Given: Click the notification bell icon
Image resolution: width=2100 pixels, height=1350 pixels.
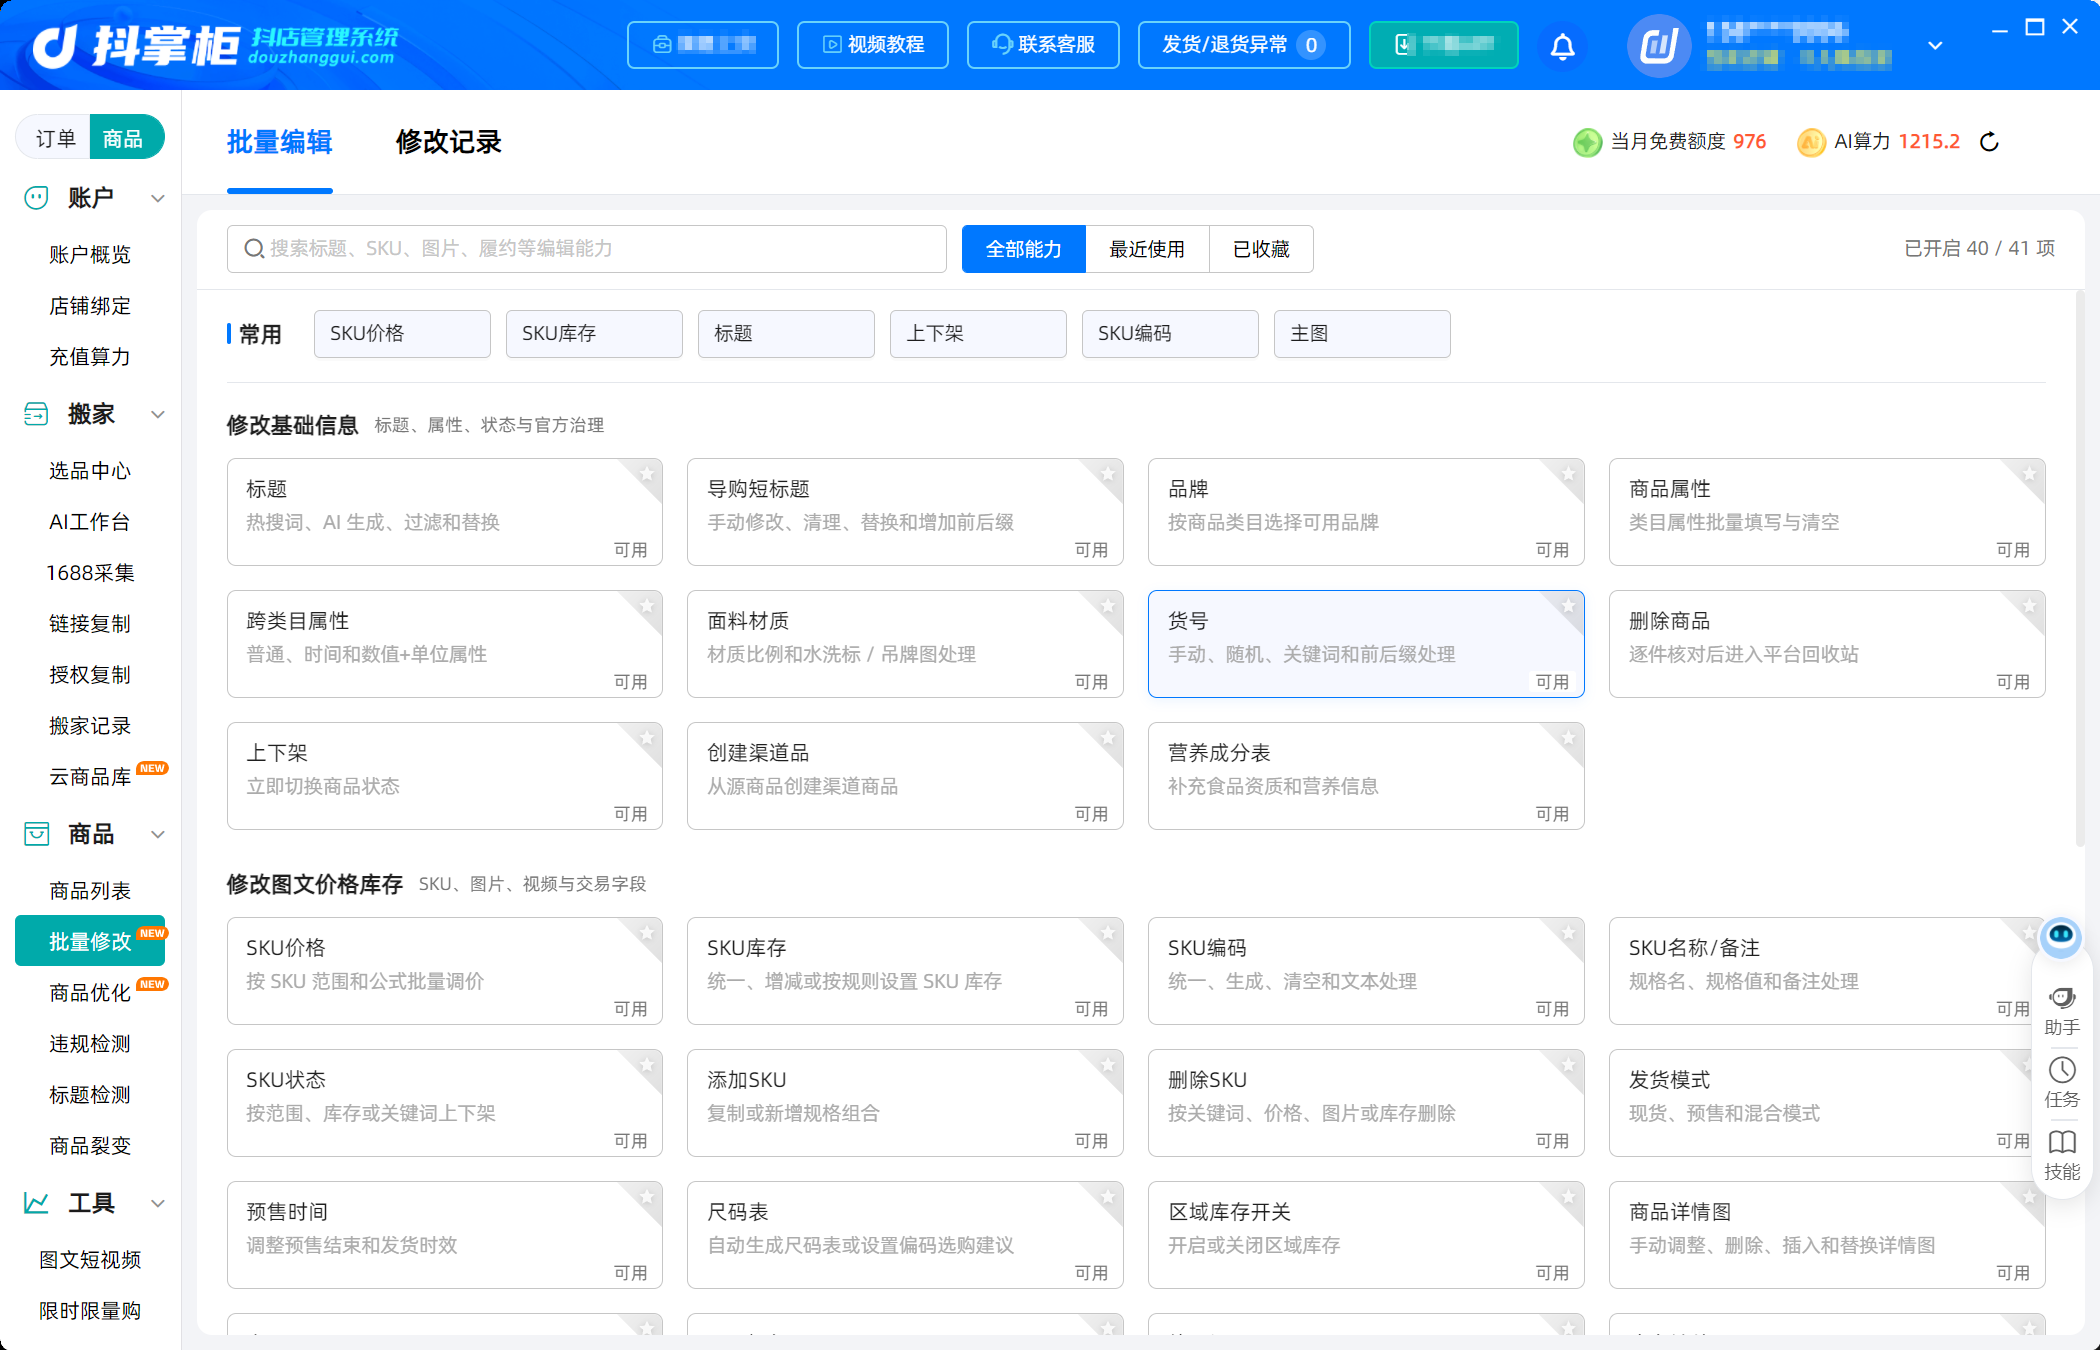Looking at the screenshot, I should point(1562,46).
